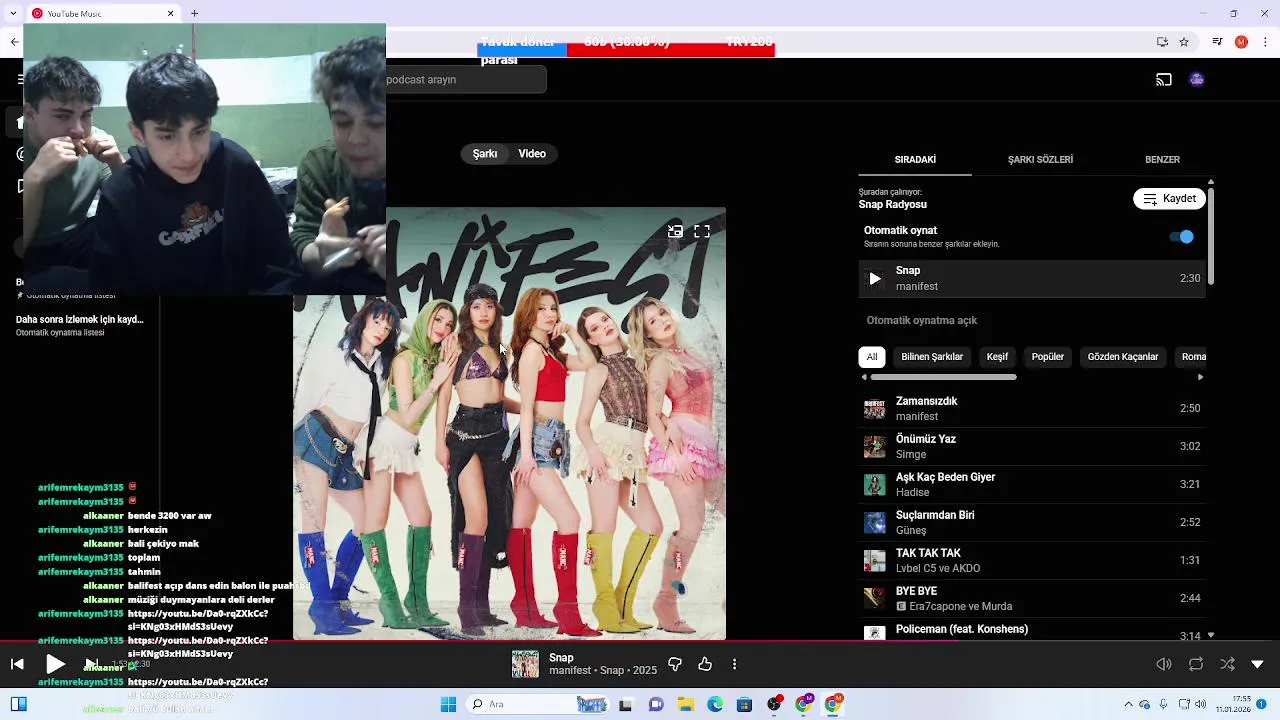This screenshot has height=720, width=1280.
Task: Toggle album art miniplayer icon
Action: (676, 231)
